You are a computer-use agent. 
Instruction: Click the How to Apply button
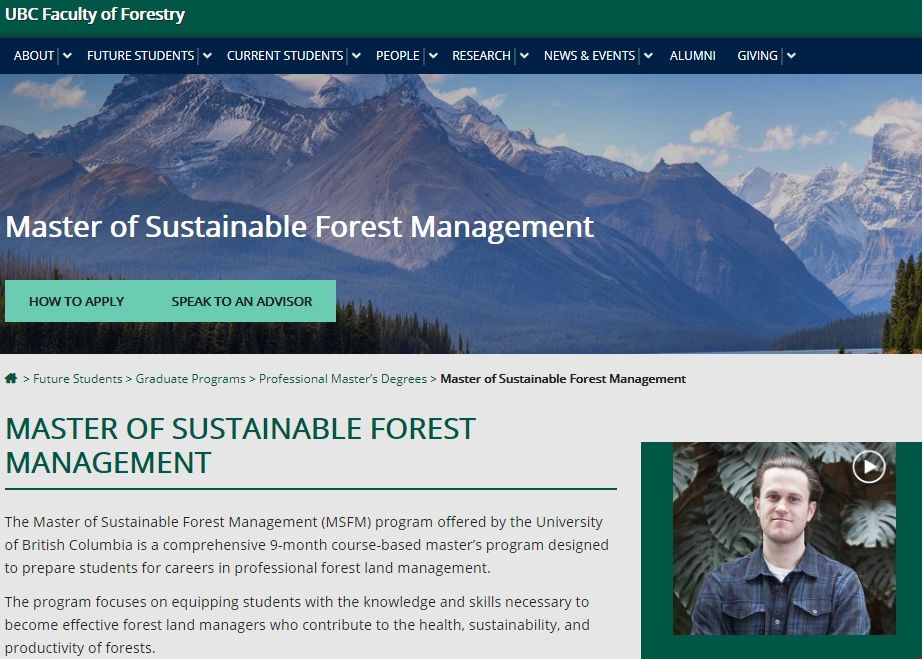tap(77, 301)
